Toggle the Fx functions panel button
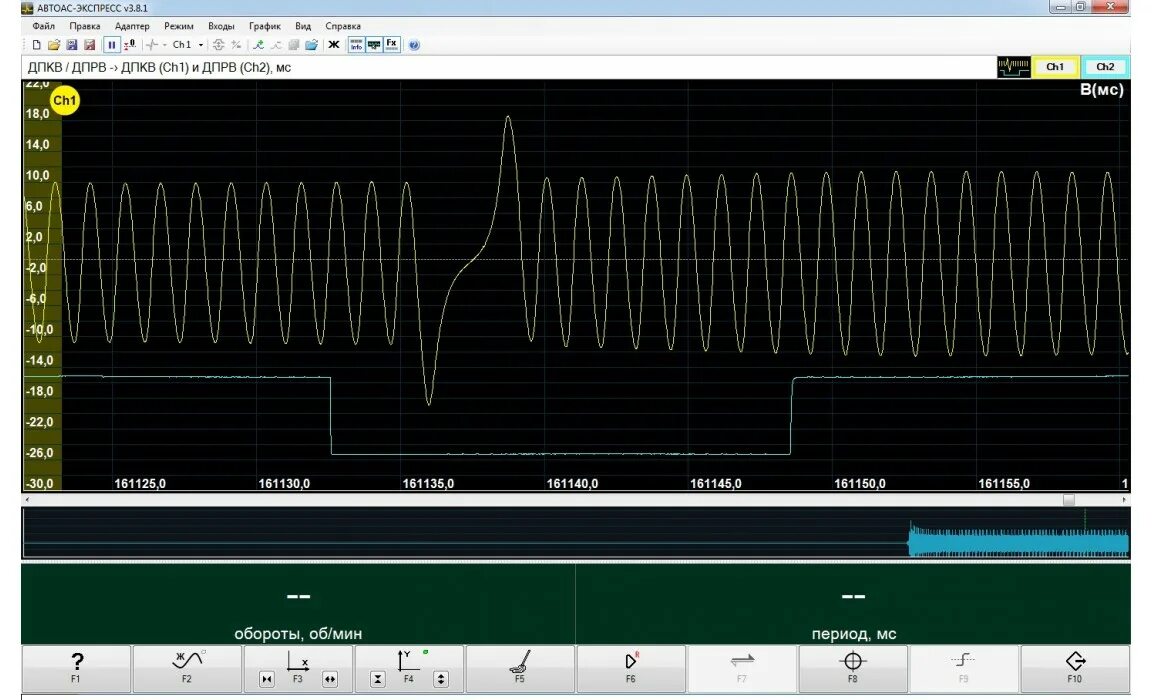The width and height of the screenshot is (1156, 700). pyautogui.click(x=391, y=45)
